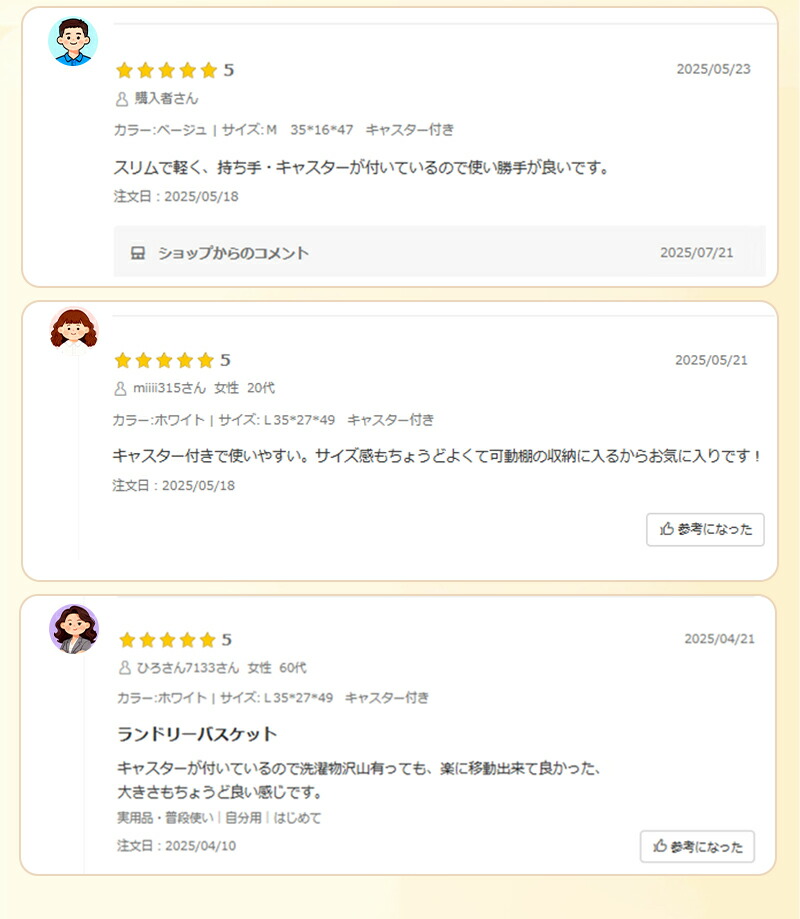Click the purple-background avatar on ひろさん7133 review

coord(74,629)
